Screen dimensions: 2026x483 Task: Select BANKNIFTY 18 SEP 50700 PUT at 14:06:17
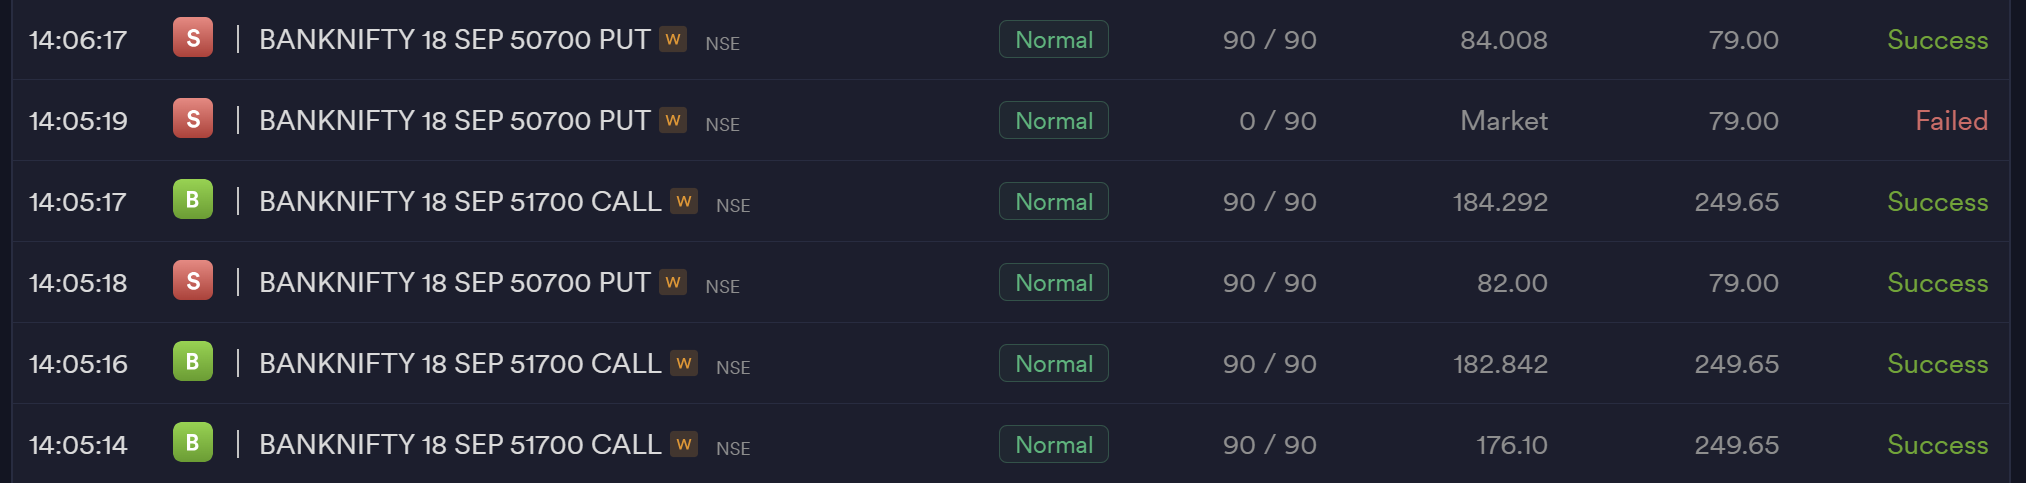click(455, 39)
